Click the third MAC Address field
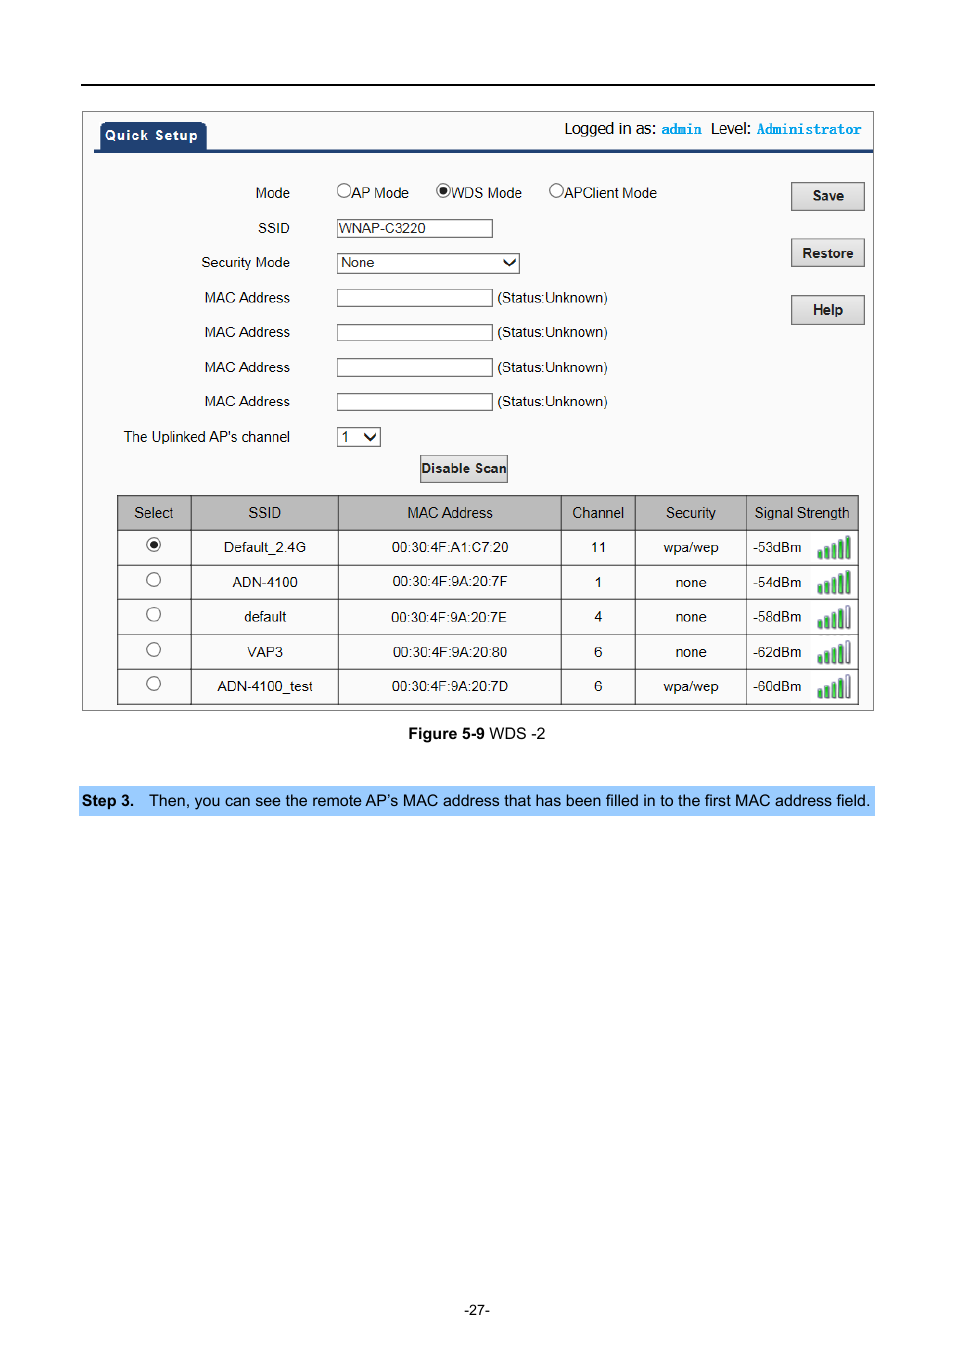The width and height of the screenshot is (954, 1350). click(x=415, y=368)
